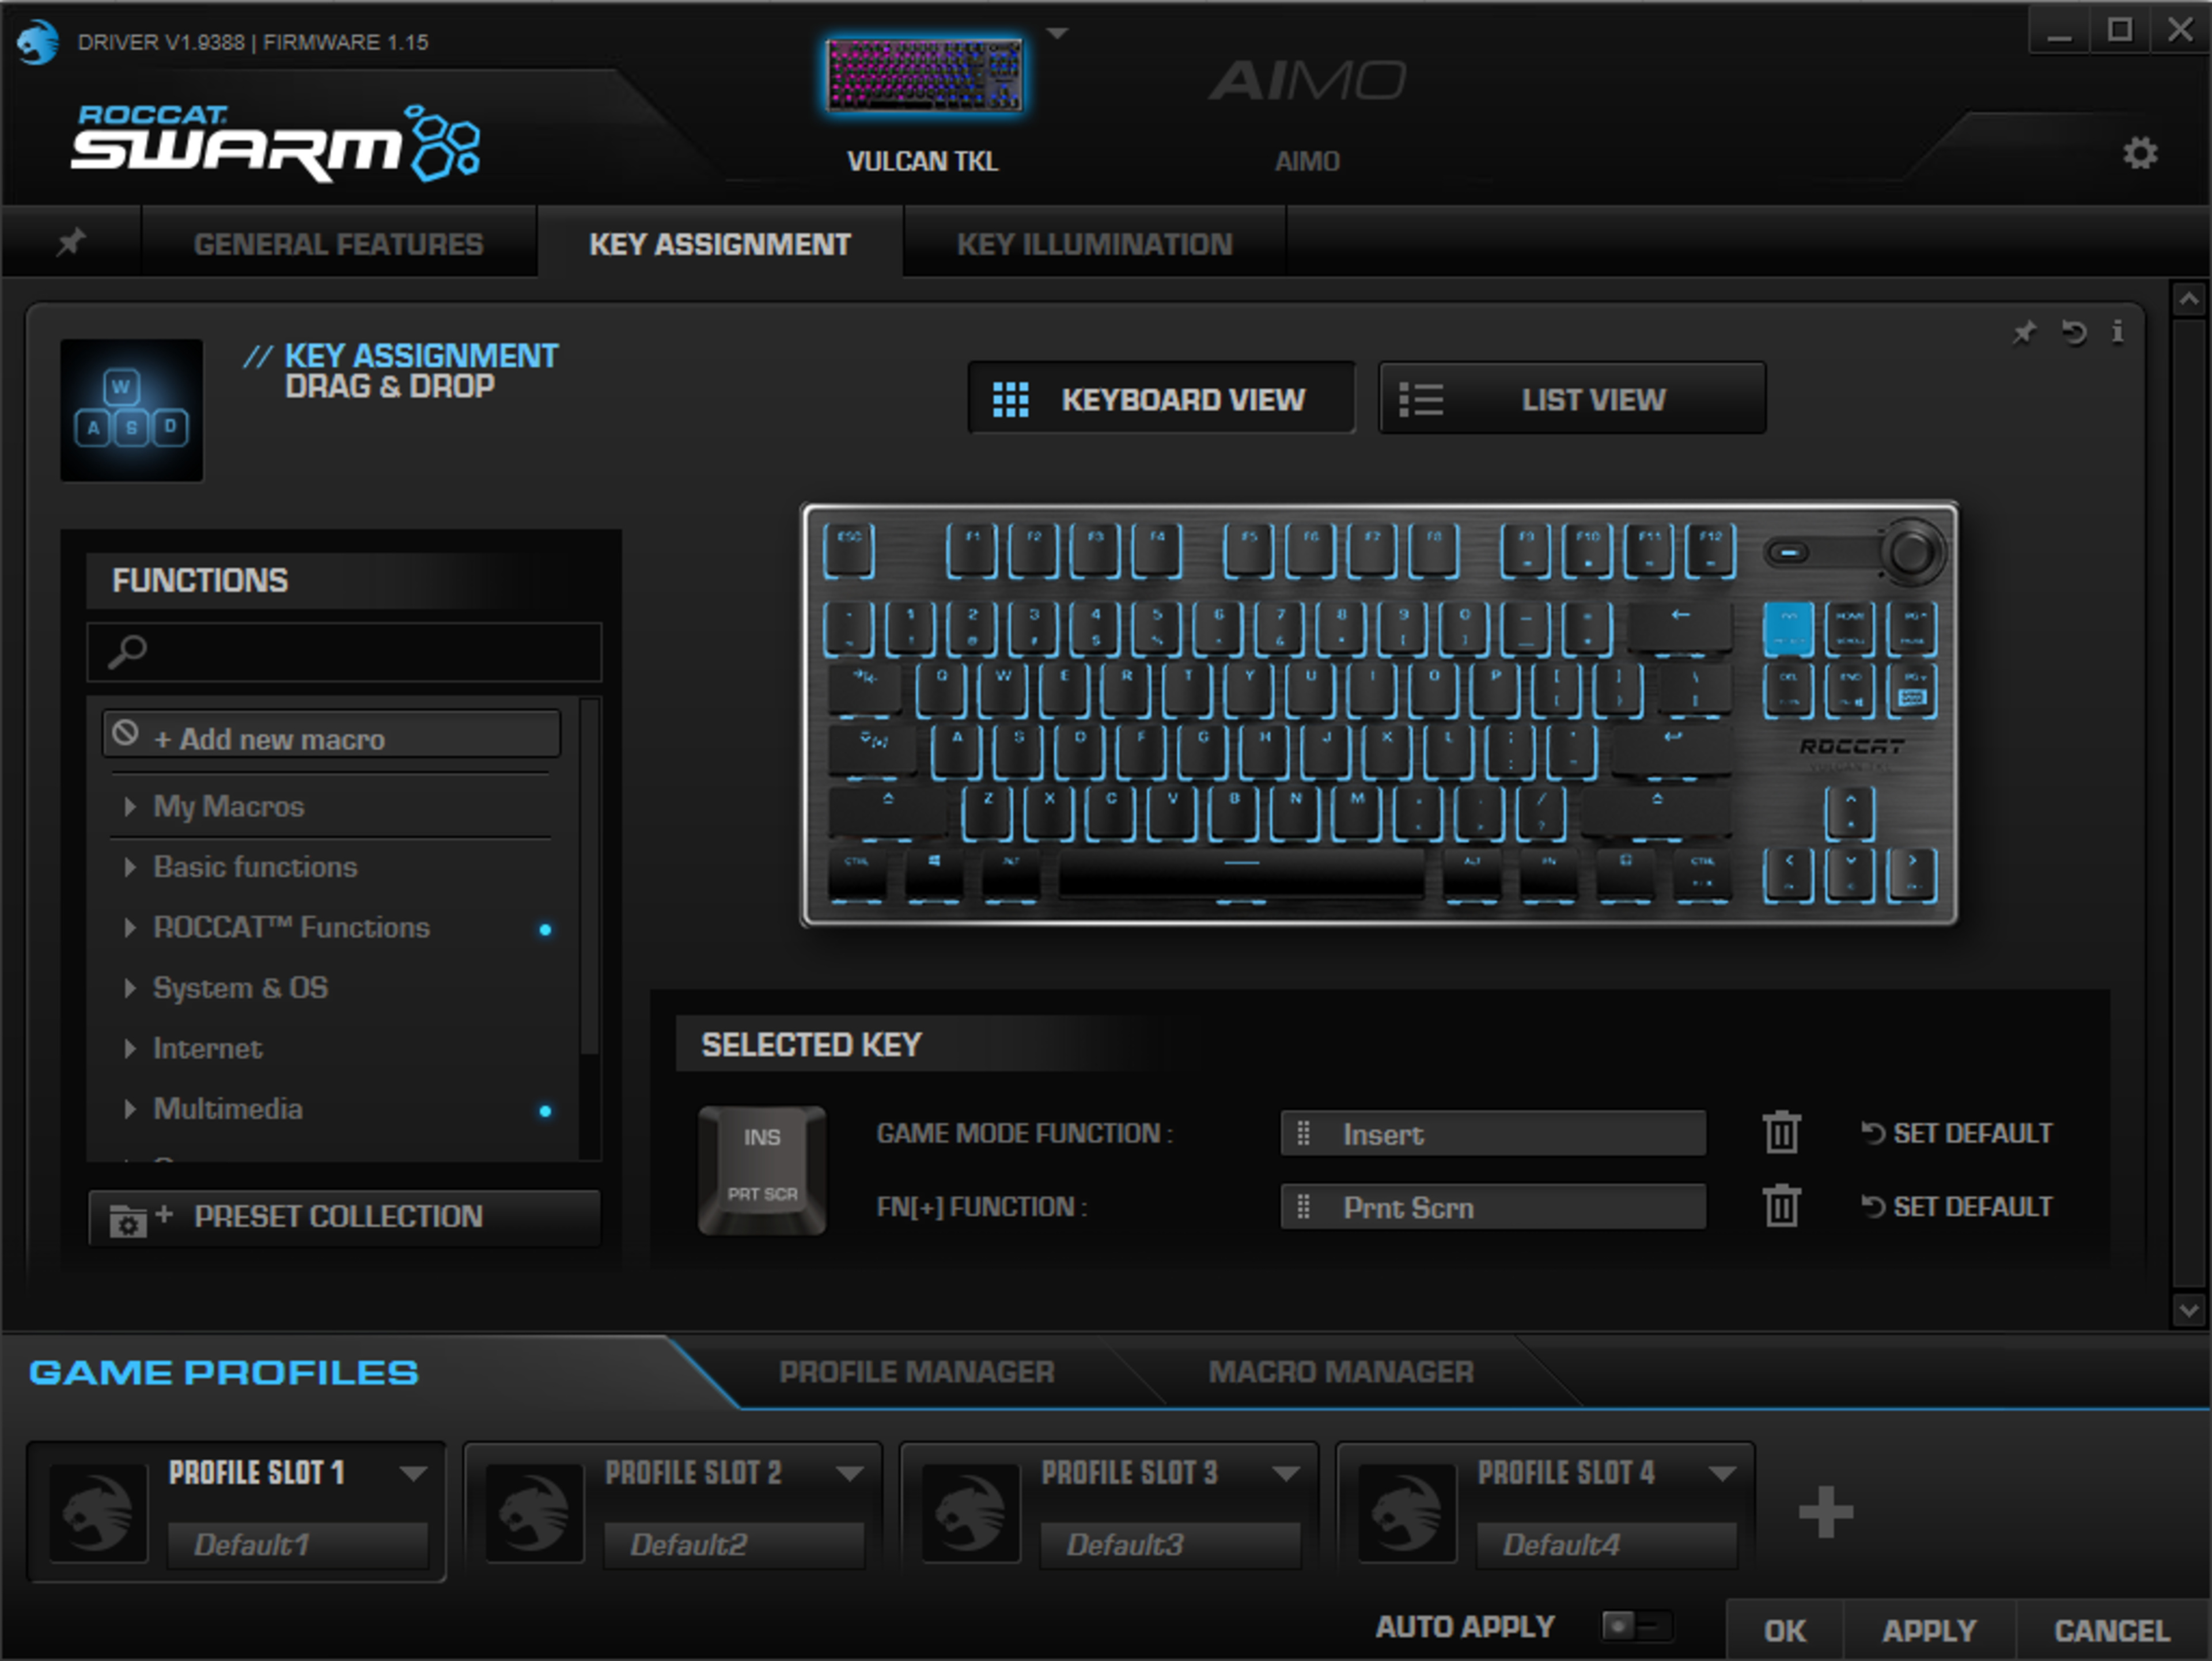
Task: Add a new profile with plus icon
Action: click(x=1825, y=1511)
